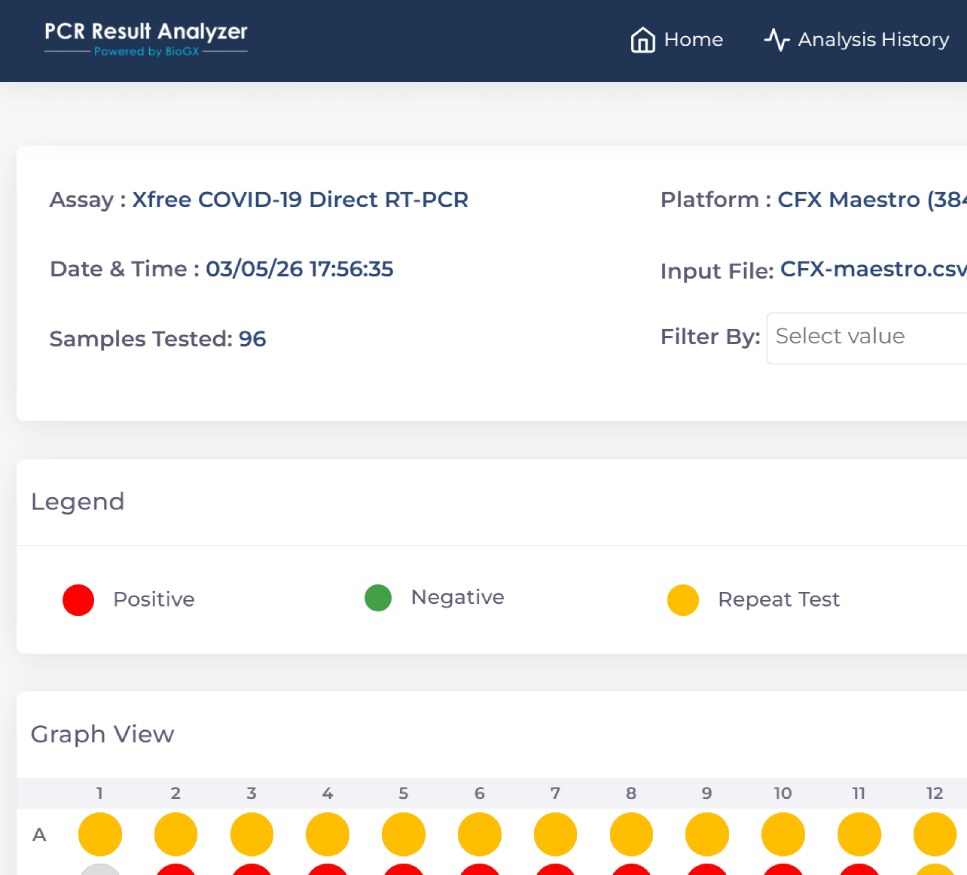Select well A4 in the graph view
The height and width of the screenshot is (875, 967).
[328, 834]
